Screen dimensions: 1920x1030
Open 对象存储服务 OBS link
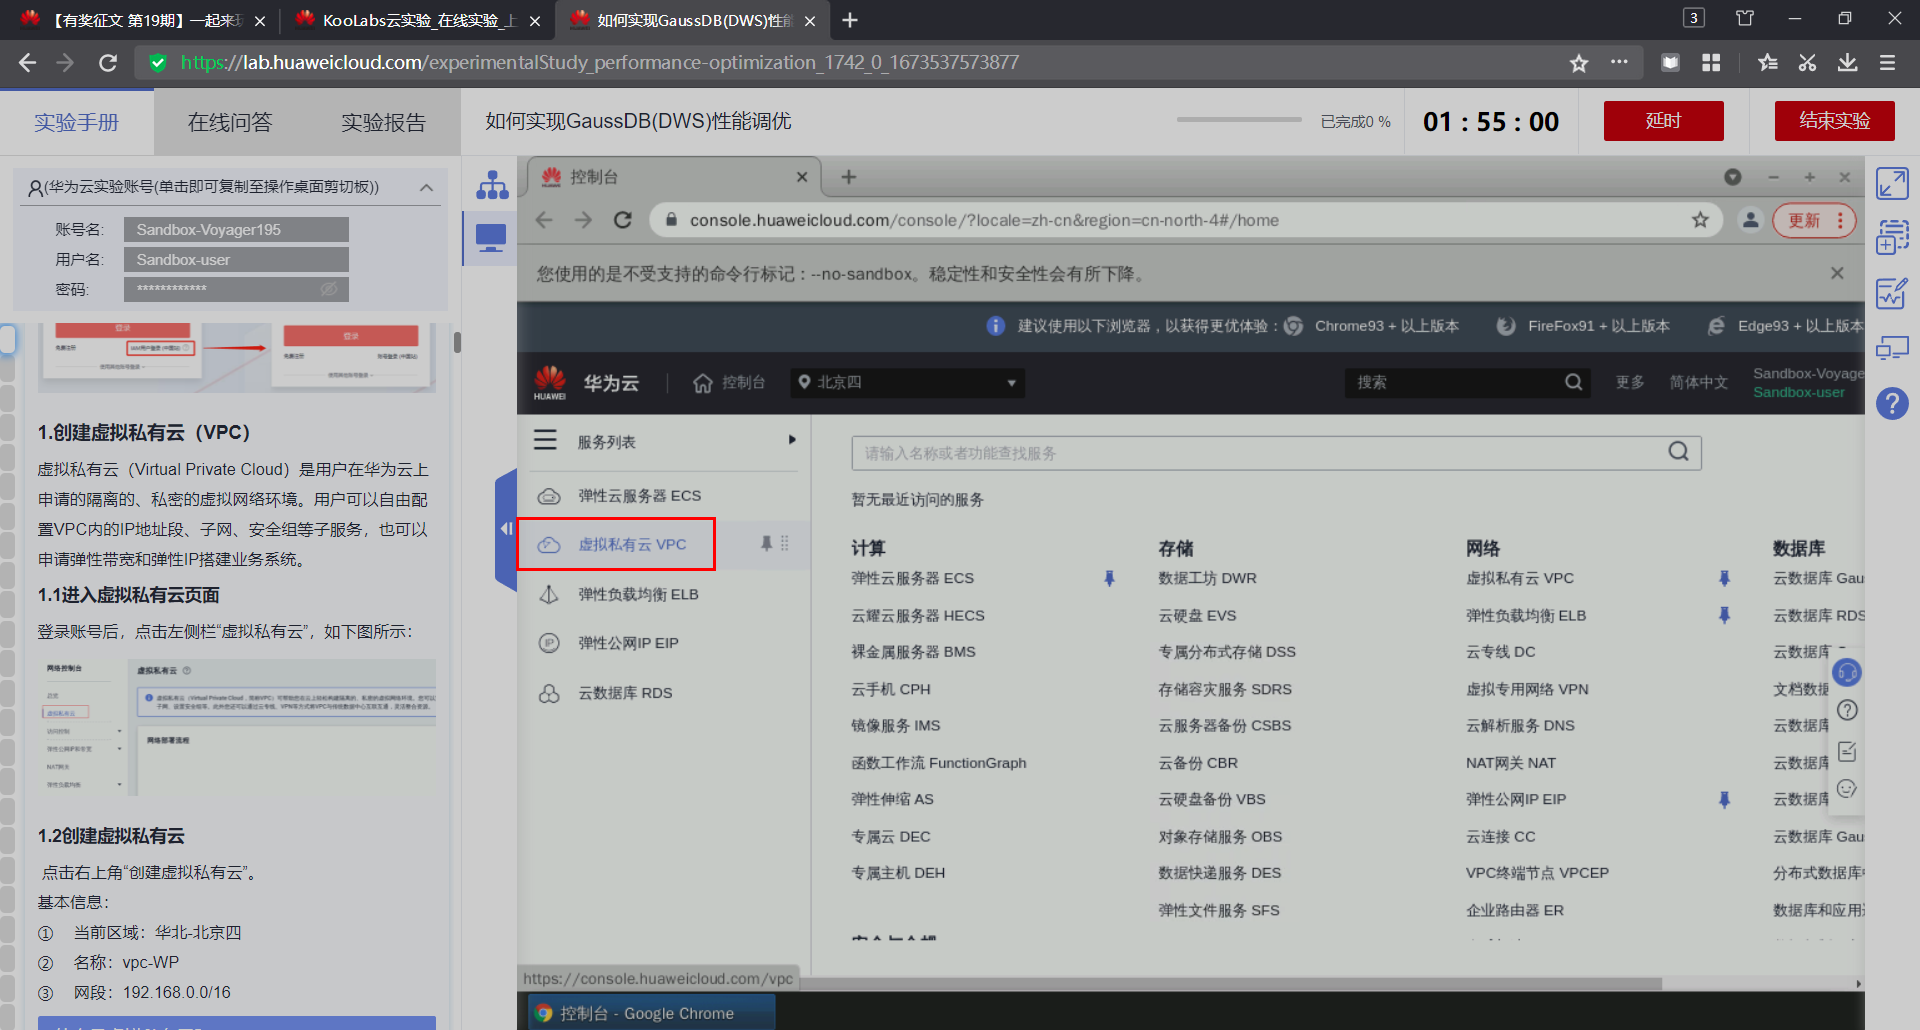click(1220, 836)
